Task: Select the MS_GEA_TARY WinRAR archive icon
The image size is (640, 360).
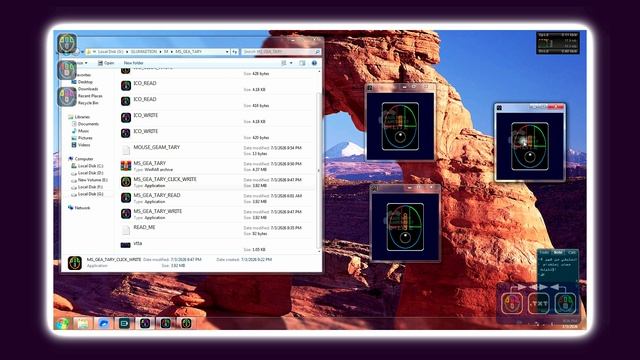Action: click(x=126, y=166)
